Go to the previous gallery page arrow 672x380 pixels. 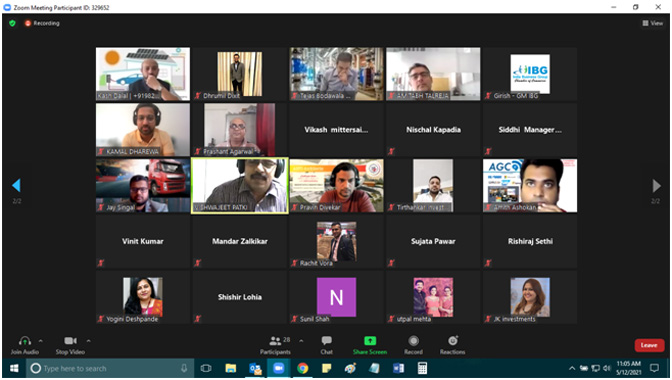click(16, 186)
